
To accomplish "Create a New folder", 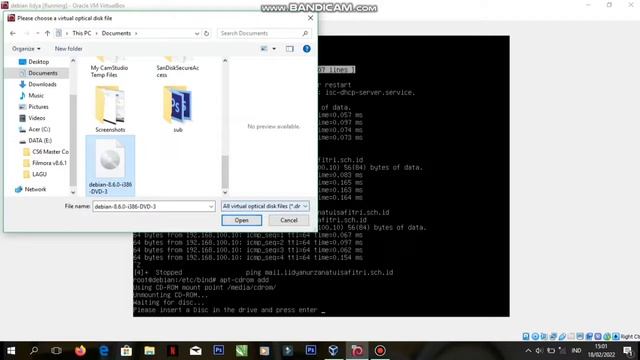I will [69, 49].
